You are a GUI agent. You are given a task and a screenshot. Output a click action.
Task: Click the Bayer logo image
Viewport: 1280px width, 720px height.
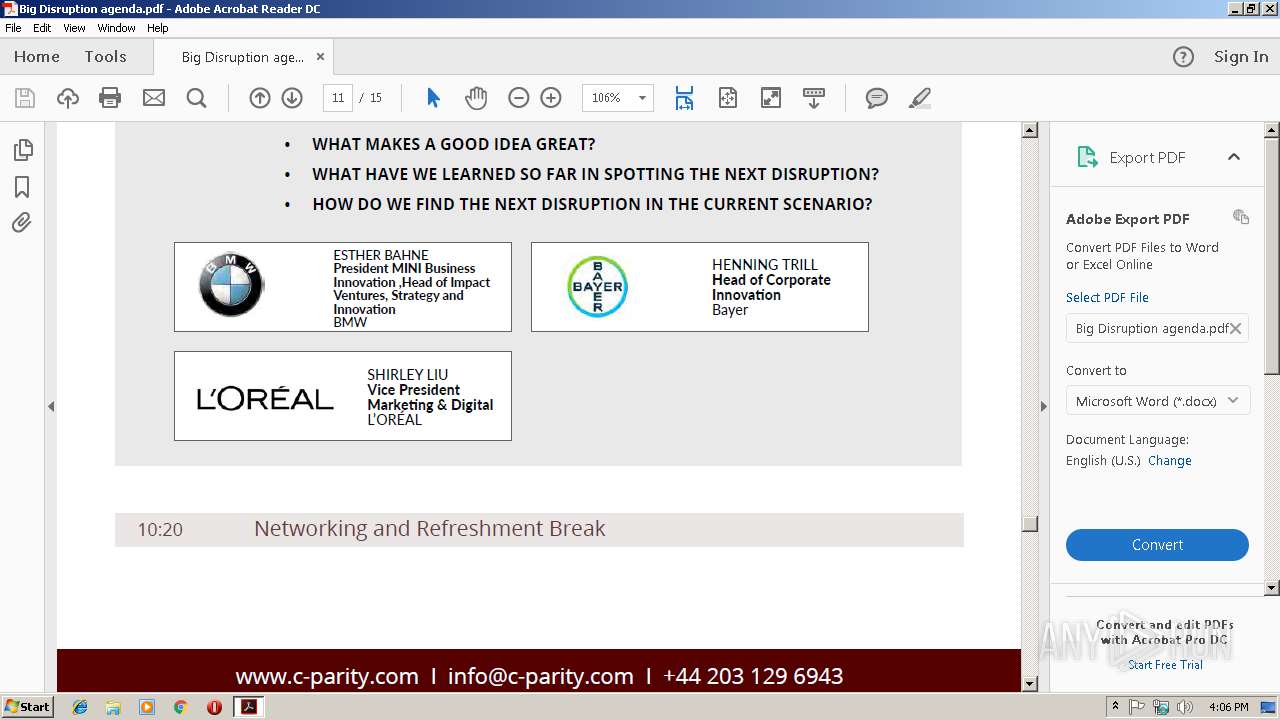[x=597, y=287]
